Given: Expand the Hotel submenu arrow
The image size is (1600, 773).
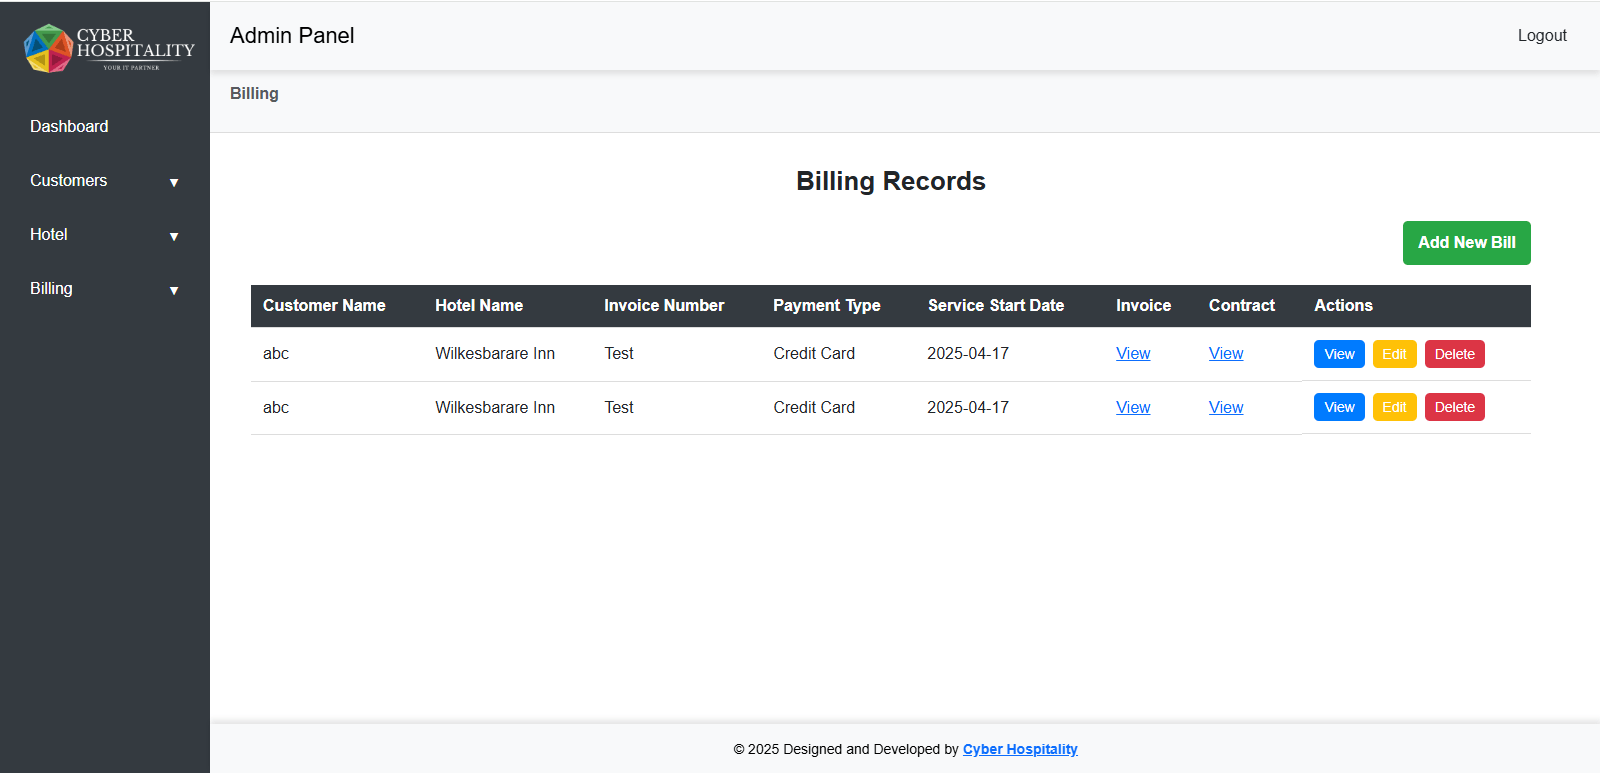Looking at the screenshot, I should click(x=174, y=237).
